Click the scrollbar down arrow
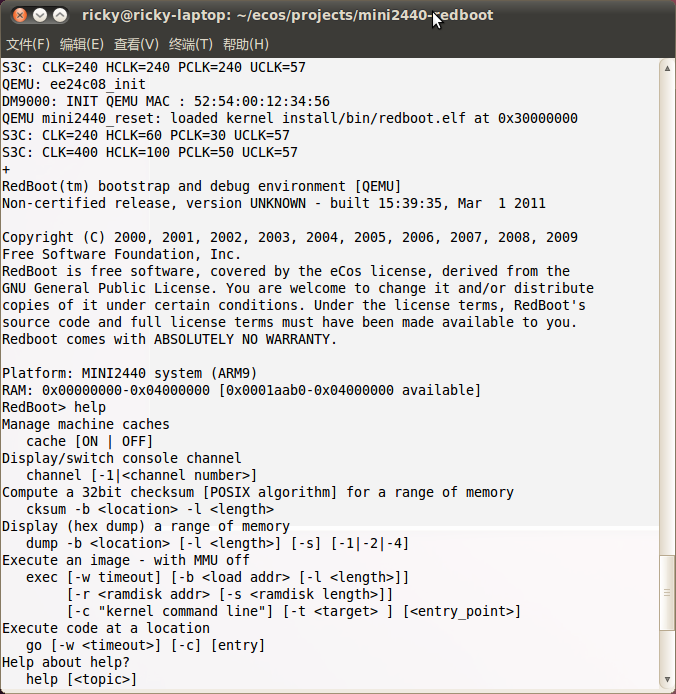This screenshot has height=694, width=676. click(667, 679)
